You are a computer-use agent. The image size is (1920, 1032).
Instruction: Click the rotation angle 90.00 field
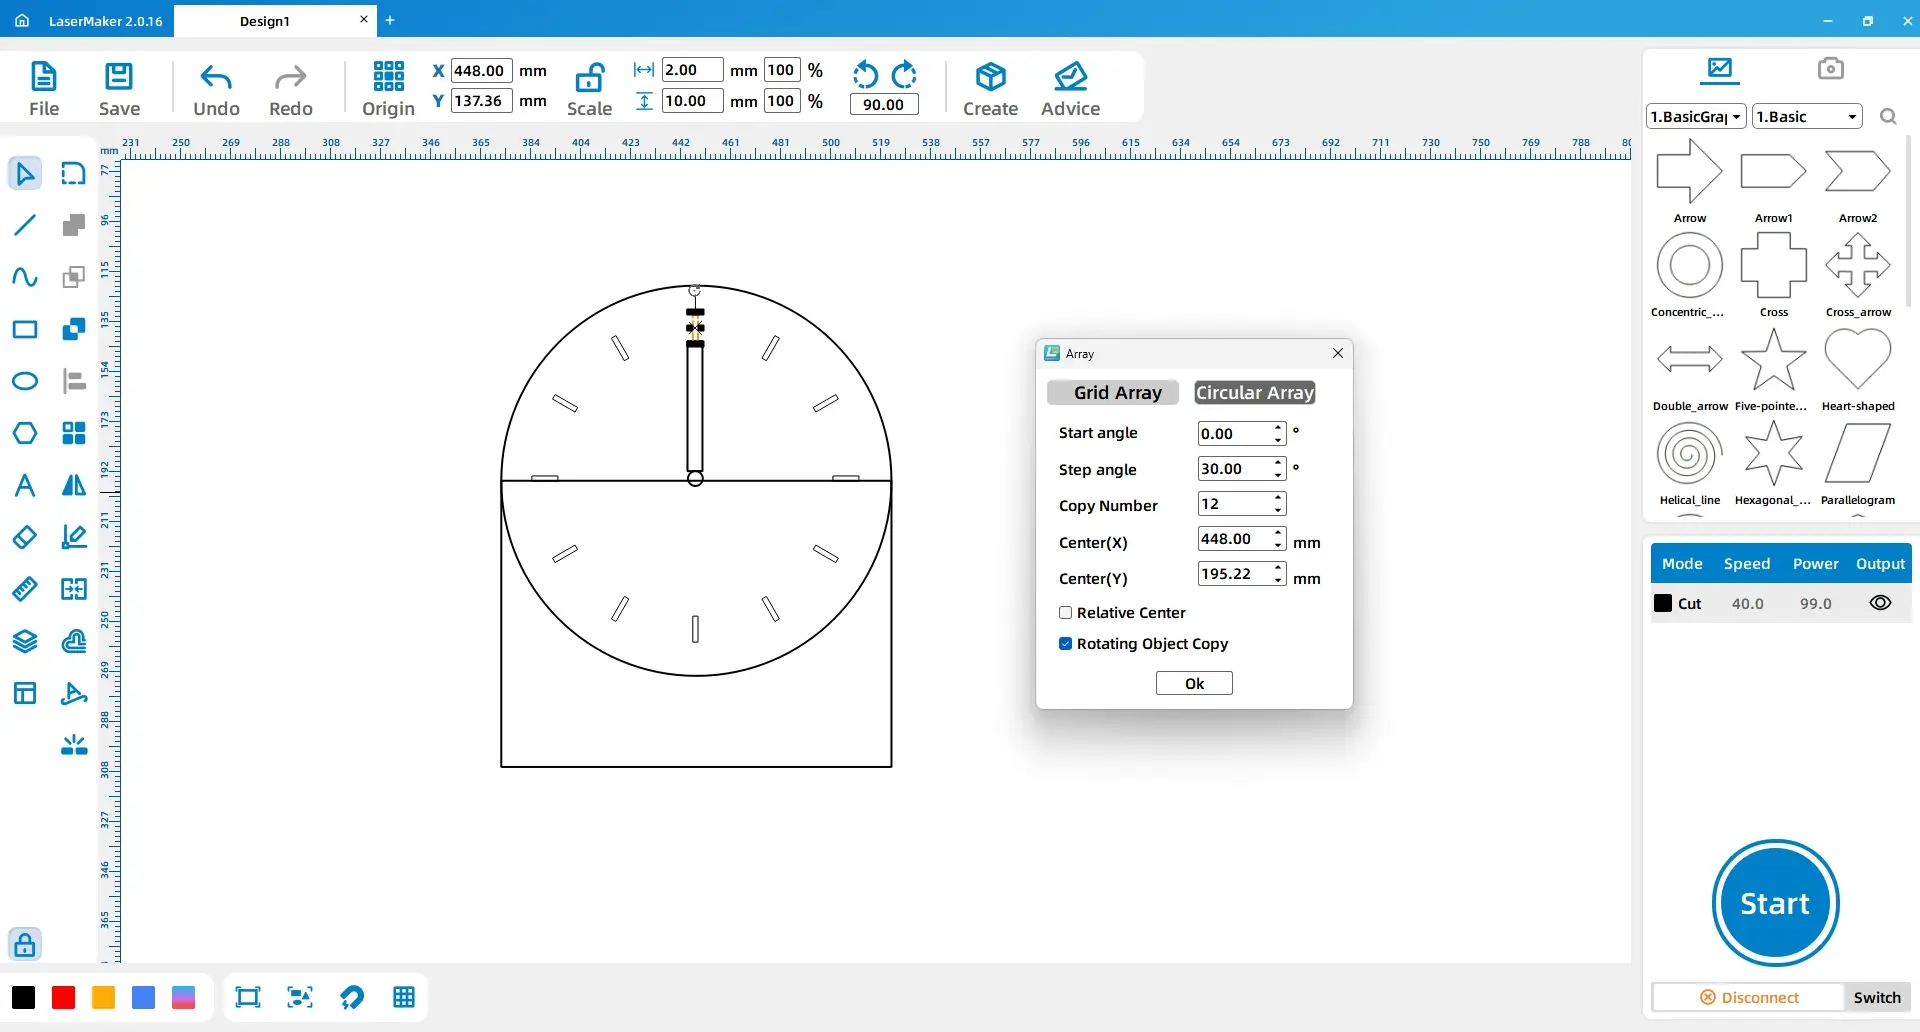tap(884, 104)
